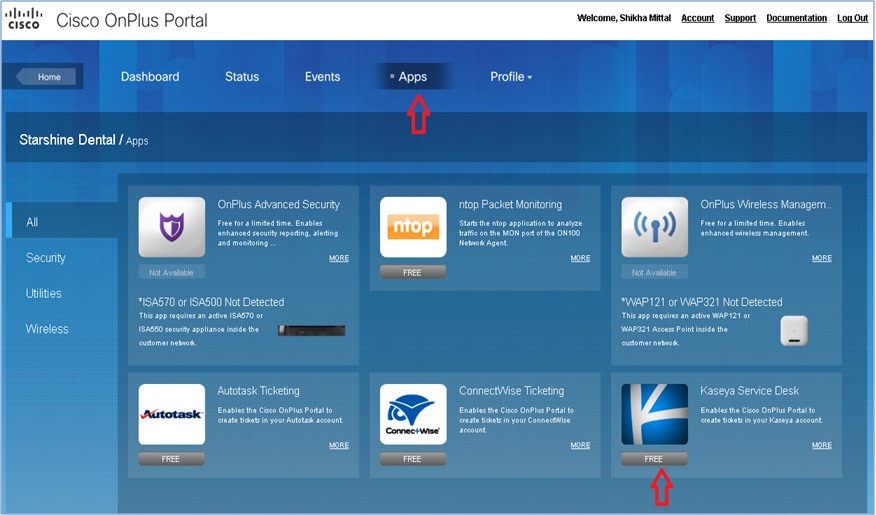Open the Support link
The image size is (876, 515).
(x=740, y=18)
